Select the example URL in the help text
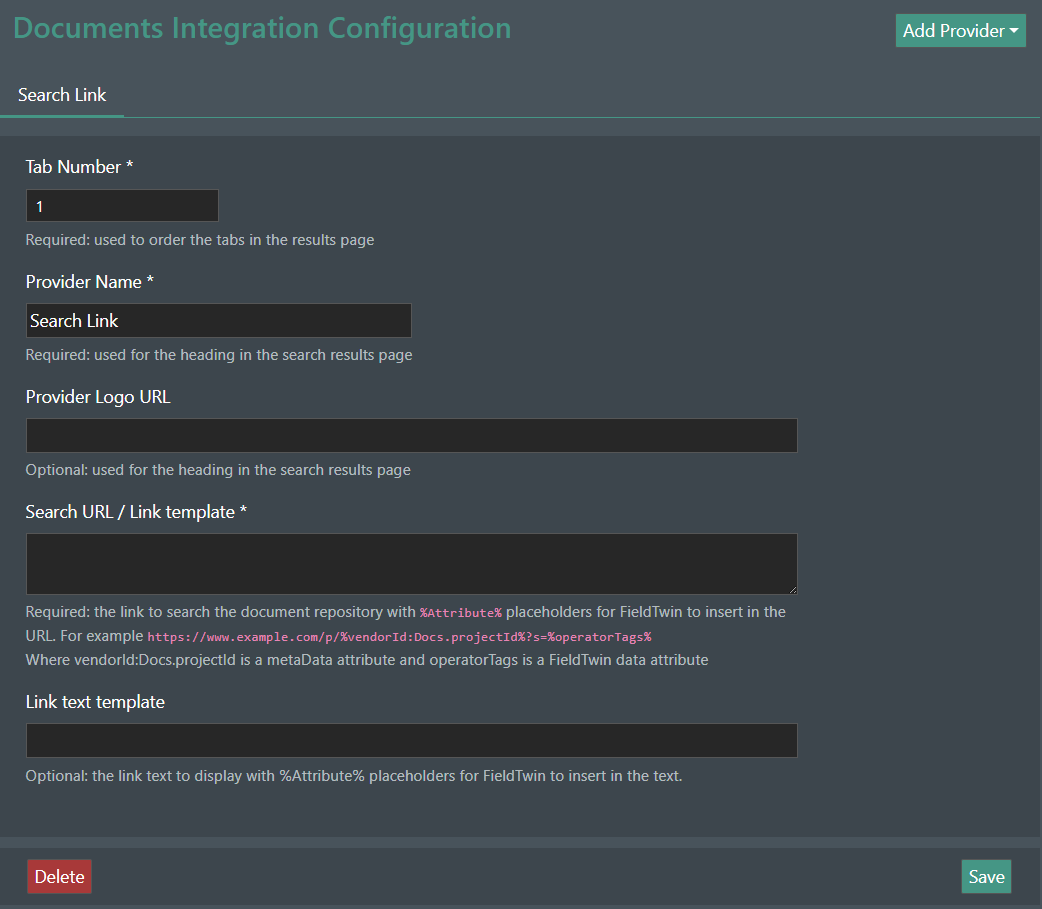 coord(400,636)
